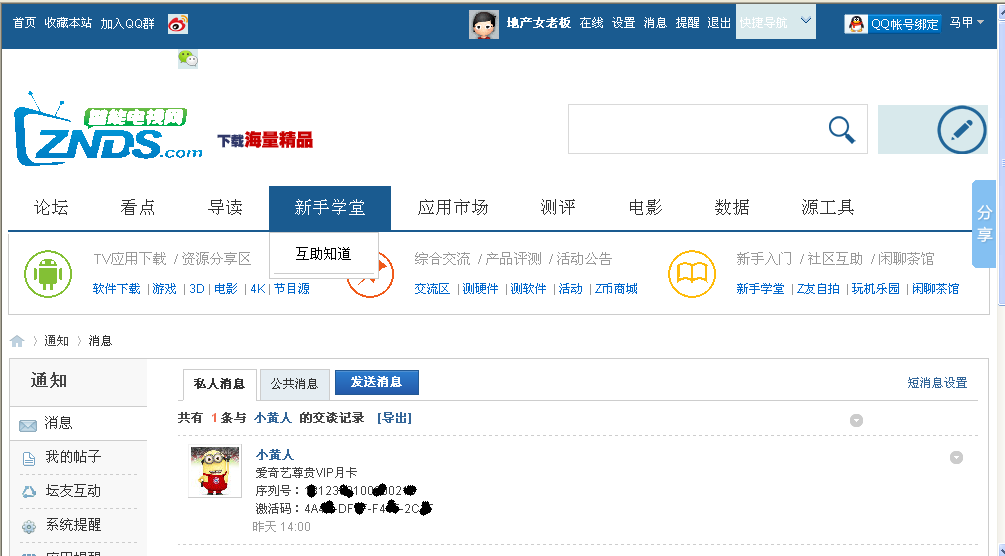Open the 测评 navigation tab
Image resolution: width=1005 pixels, height=556 pixels.
558,208
